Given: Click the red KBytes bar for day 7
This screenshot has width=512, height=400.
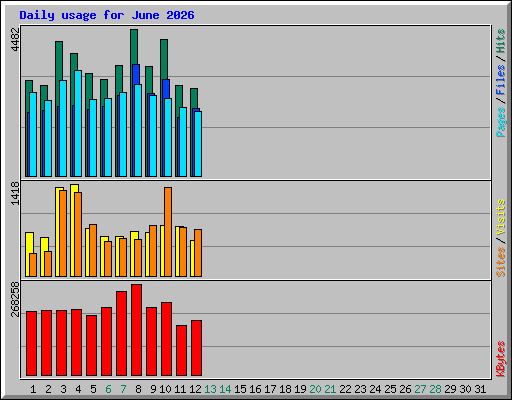Looking at the screenshot, I should tap(121, 333).
